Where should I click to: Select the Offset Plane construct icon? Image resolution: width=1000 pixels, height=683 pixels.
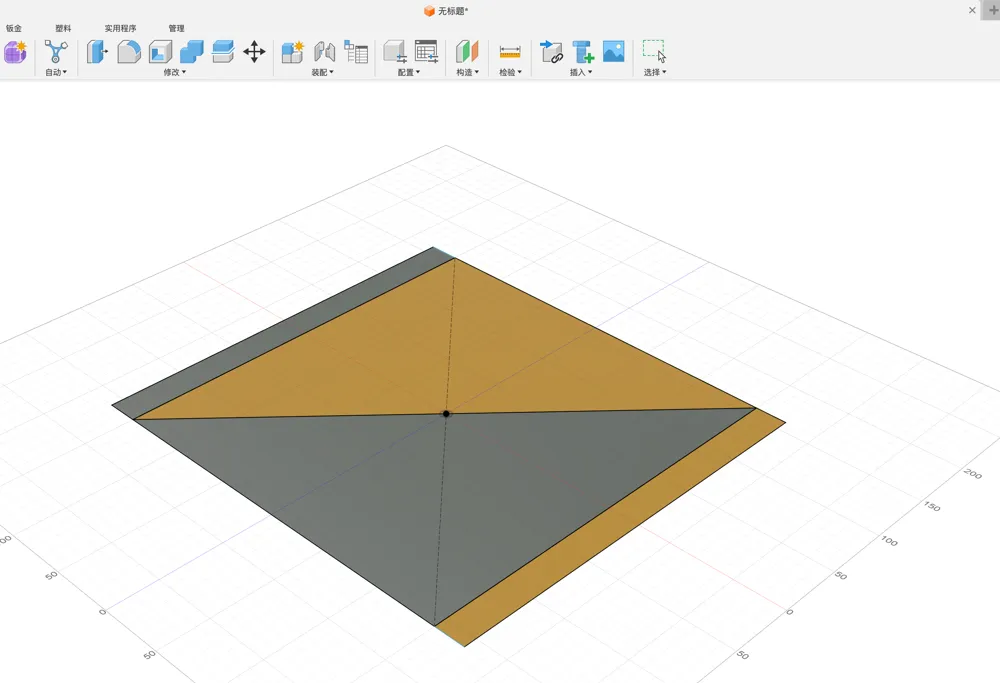tap(467, 52)
